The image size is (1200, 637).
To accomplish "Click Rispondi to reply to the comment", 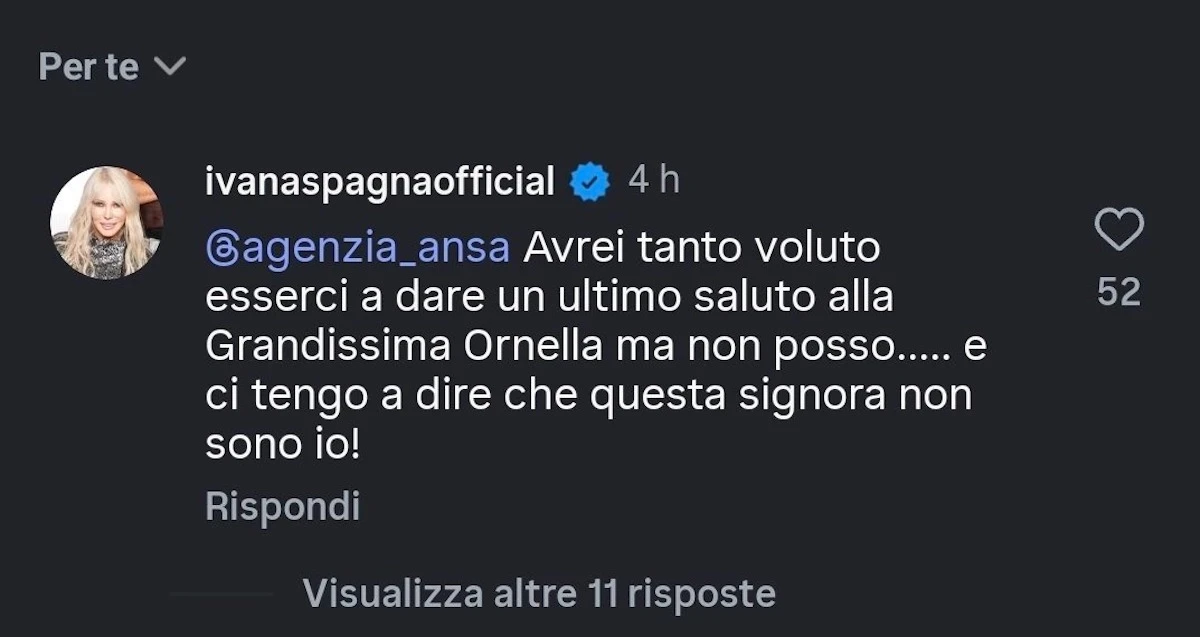I will (284, 507).
